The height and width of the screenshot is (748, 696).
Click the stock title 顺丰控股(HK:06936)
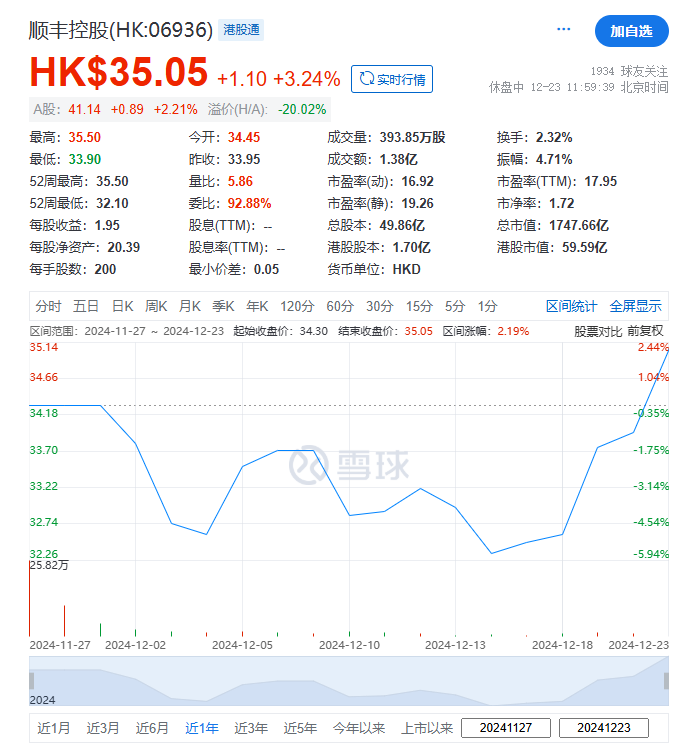point(121,30)
